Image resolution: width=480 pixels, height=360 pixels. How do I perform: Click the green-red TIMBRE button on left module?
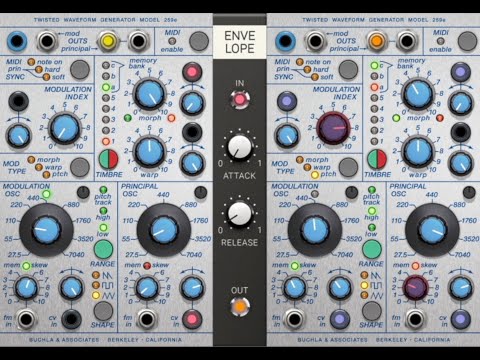click(108, 159)
